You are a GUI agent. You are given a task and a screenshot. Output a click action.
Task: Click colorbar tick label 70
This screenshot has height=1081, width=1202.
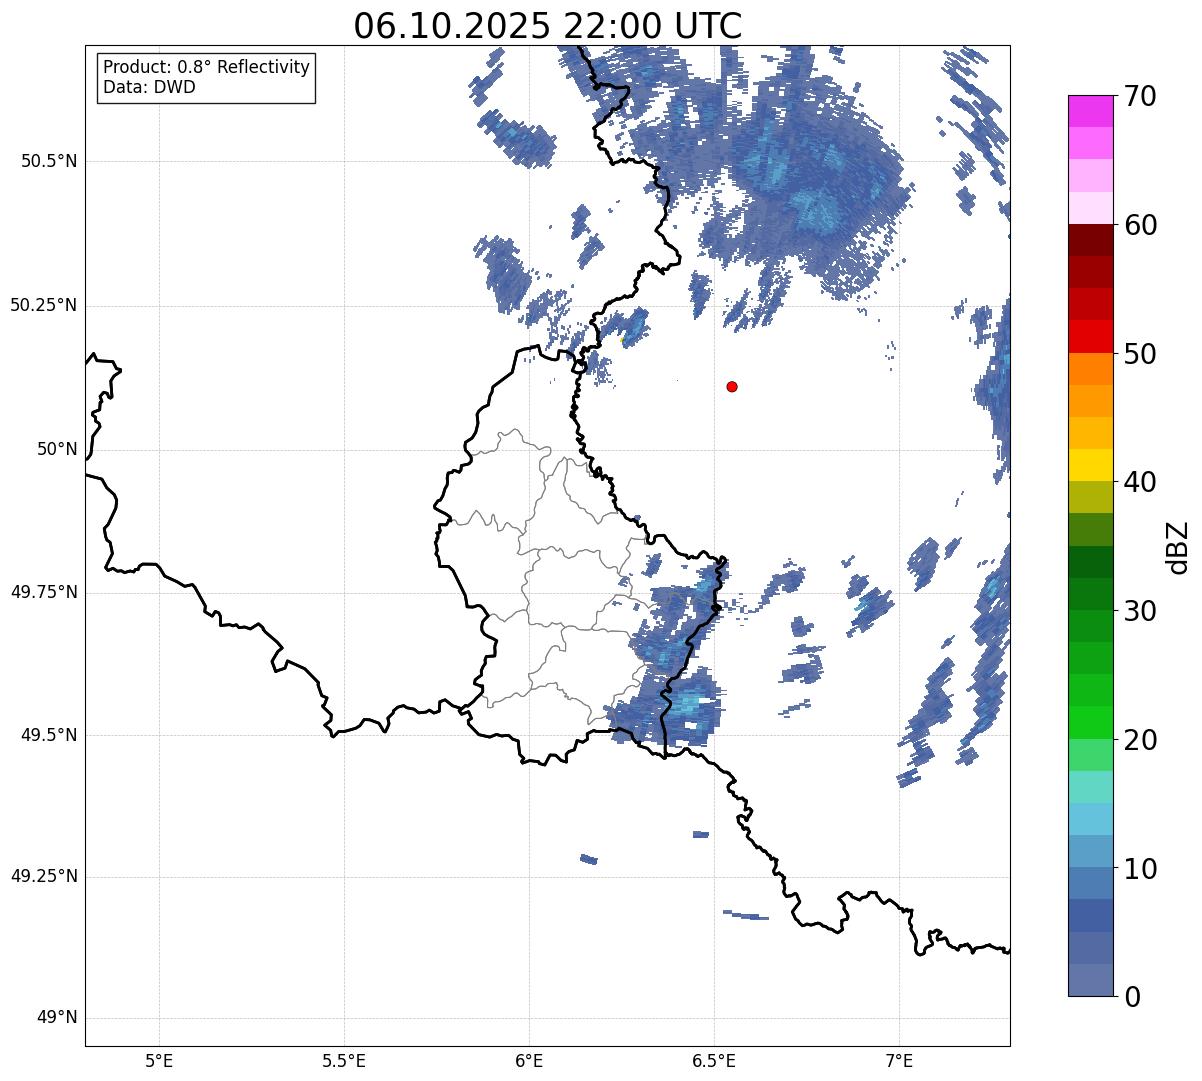1140,96
